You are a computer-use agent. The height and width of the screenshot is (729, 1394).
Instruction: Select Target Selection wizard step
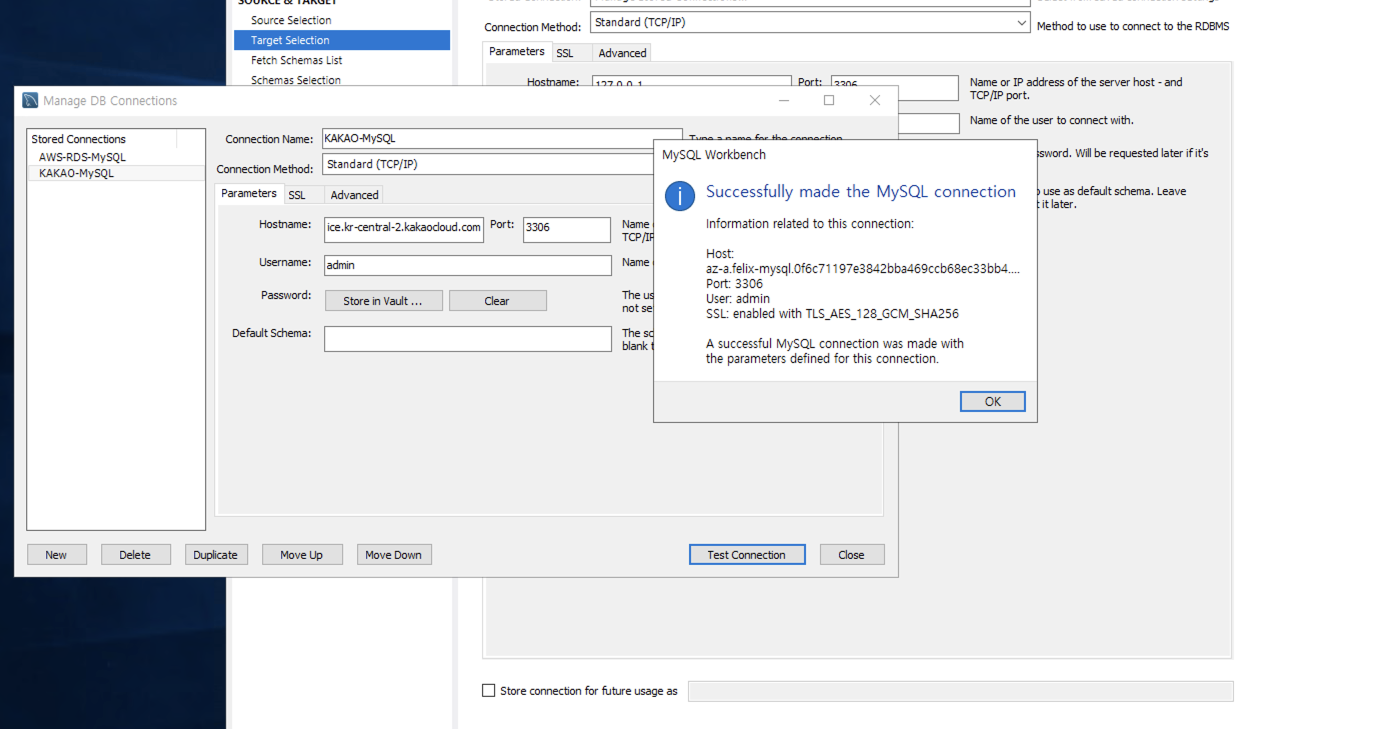[342, 40]
